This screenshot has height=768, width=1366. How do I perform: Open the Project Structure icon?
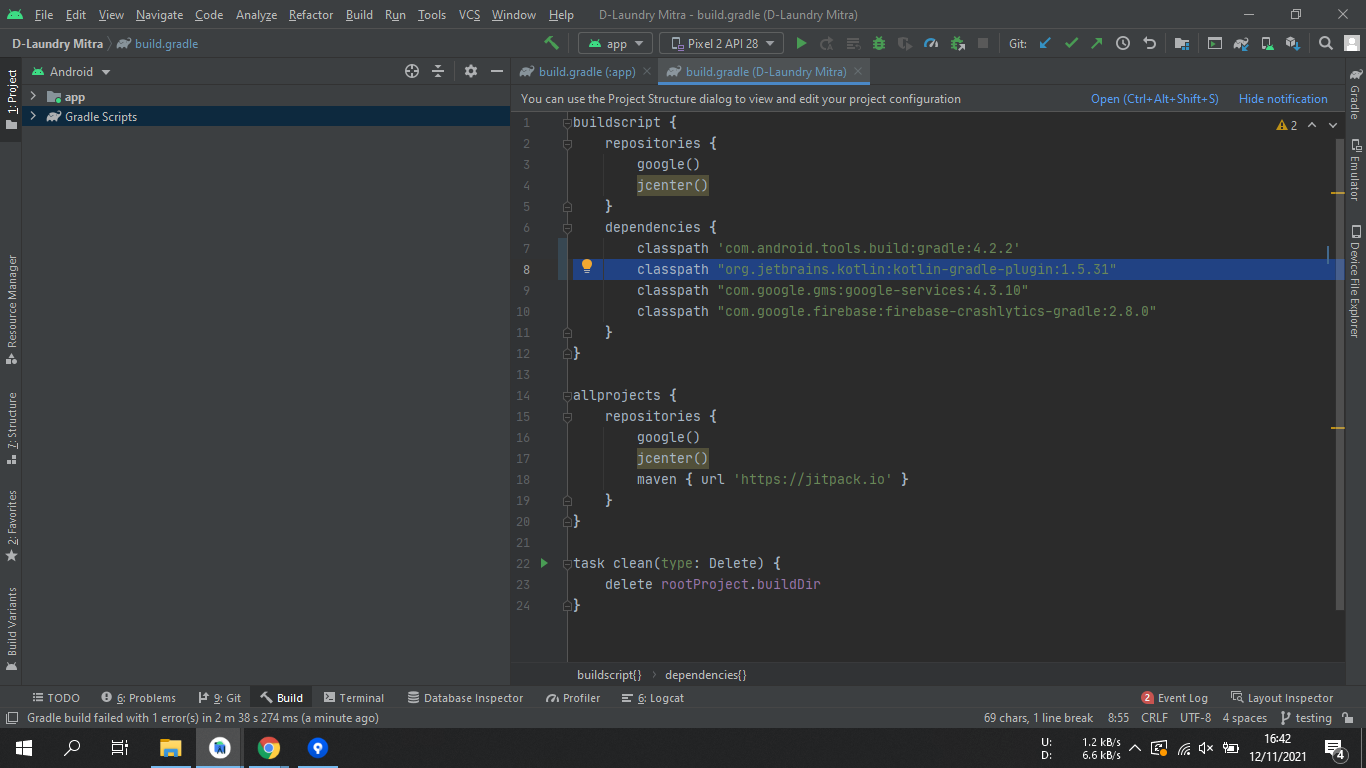point(1181,43)
